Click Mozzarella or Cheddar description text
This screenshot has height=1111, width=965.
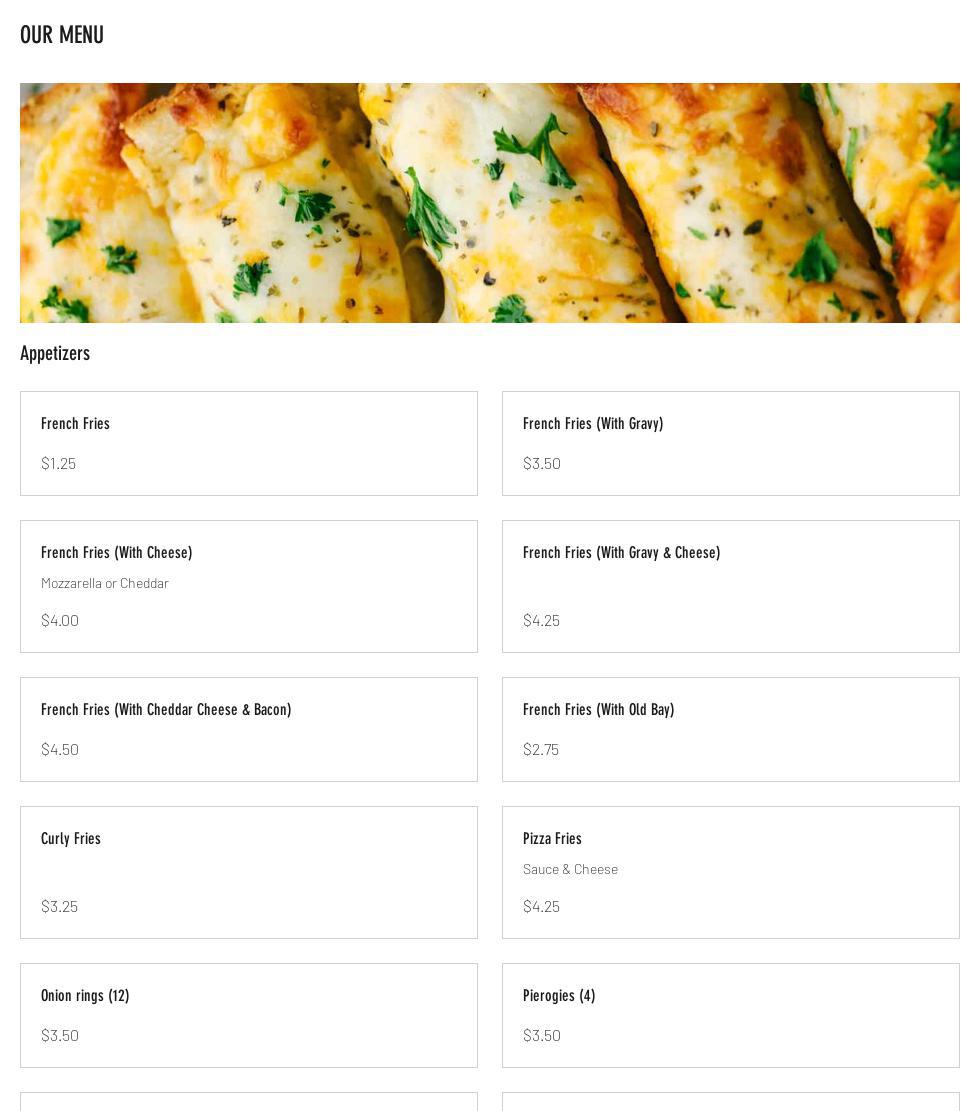point(105,583)
